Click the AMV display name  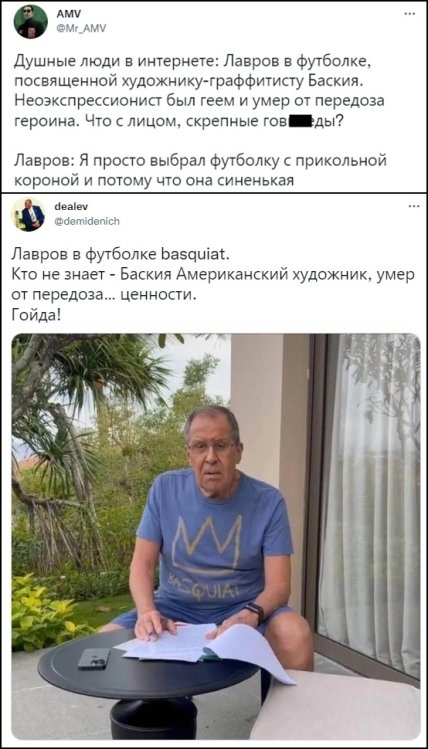point(65,14)
